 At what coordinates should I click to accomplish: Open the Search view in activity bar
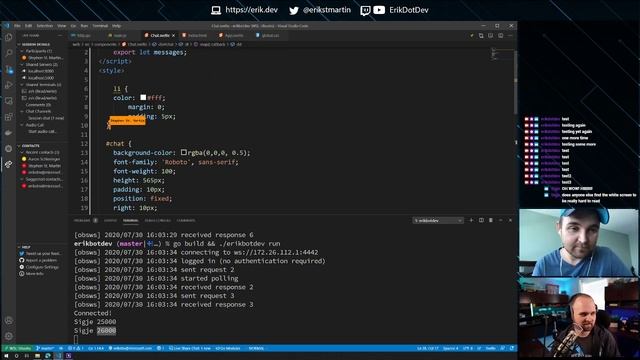[x=9, y=53]
